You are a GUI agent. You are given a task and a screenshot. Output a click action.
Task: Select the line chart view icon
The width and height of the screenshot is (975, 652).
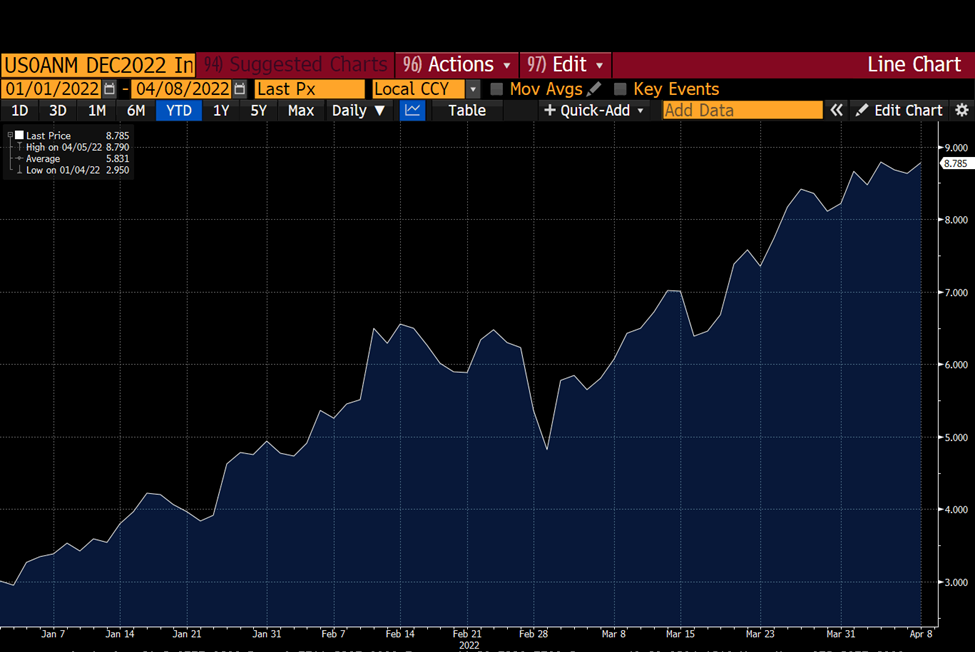(412, 111)
